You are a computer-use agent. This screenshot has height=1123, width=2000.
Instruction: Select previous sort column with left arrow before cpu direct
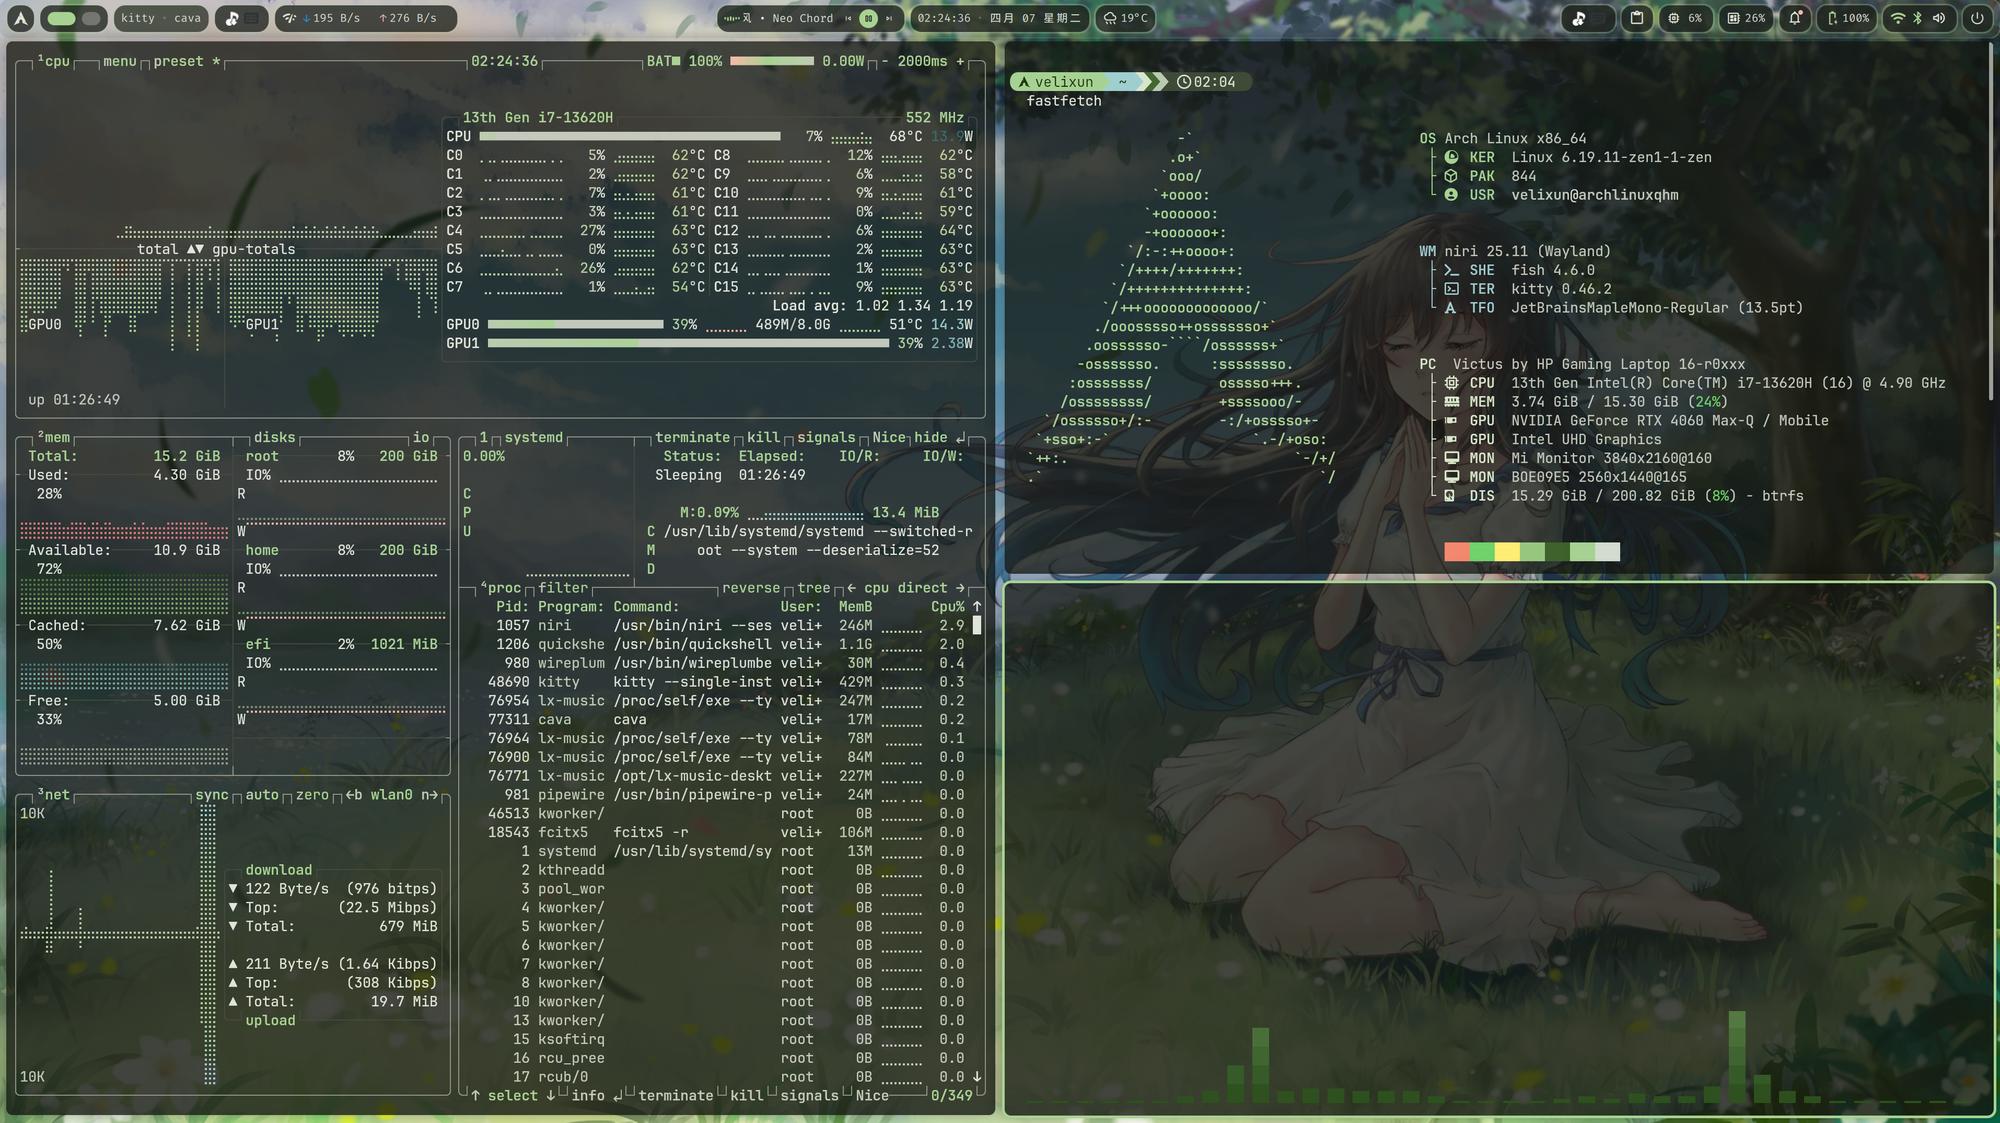(851, 588)
